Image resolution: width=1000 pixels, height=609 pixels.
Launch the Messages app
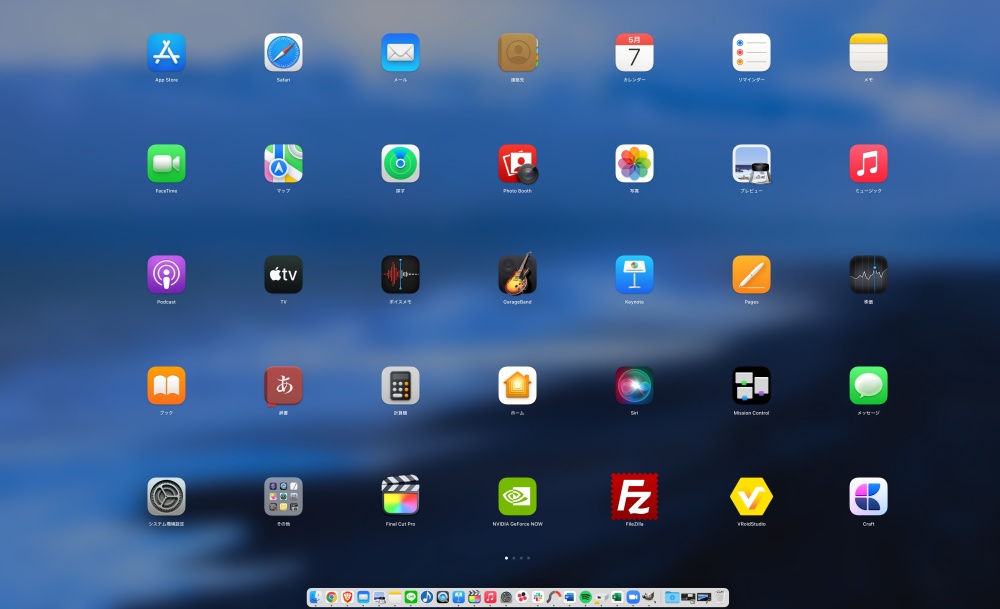pos(869,385)
